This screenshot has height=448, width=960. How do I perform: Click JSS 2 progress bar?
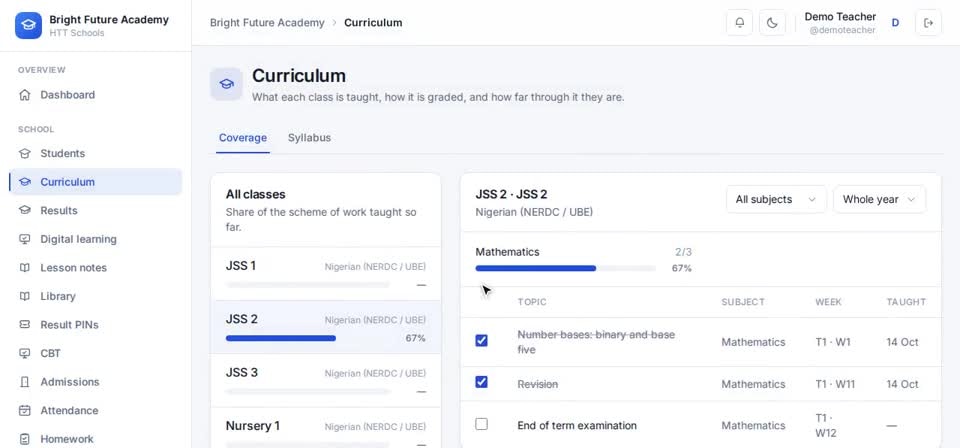307,338
